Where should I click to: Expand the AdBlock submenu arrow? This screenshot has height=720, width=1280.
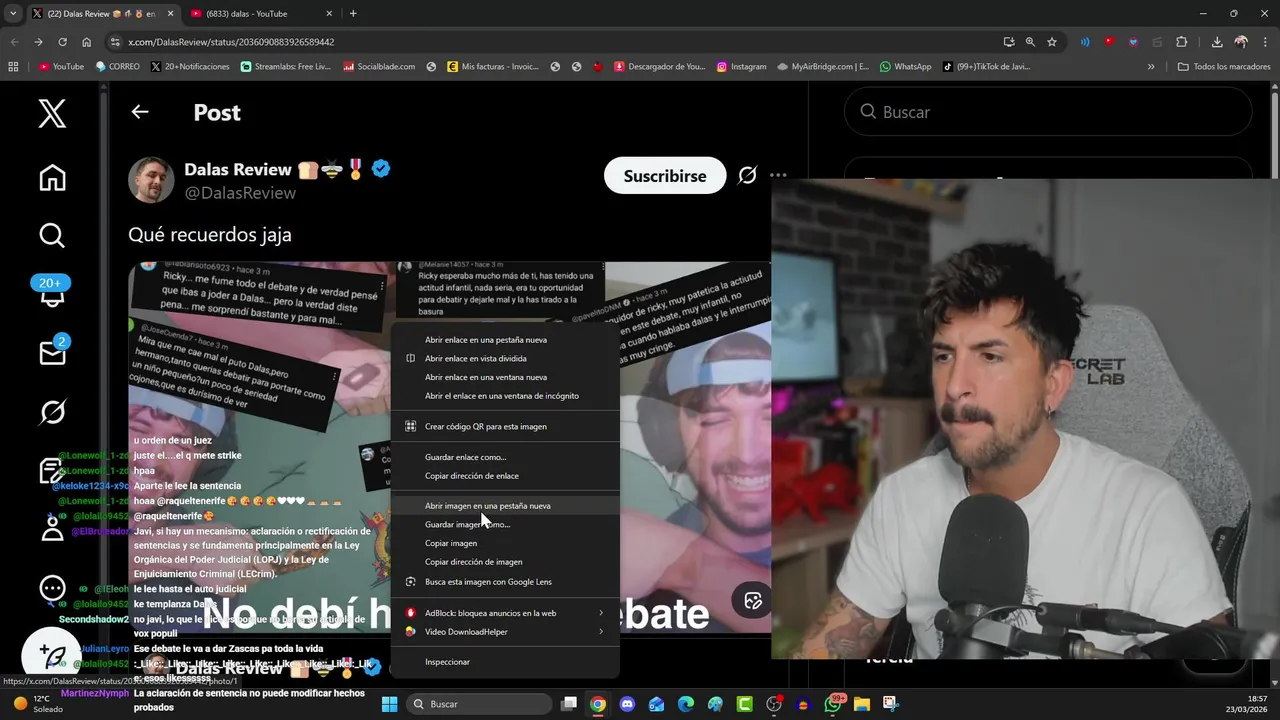[x=601, y=613]
